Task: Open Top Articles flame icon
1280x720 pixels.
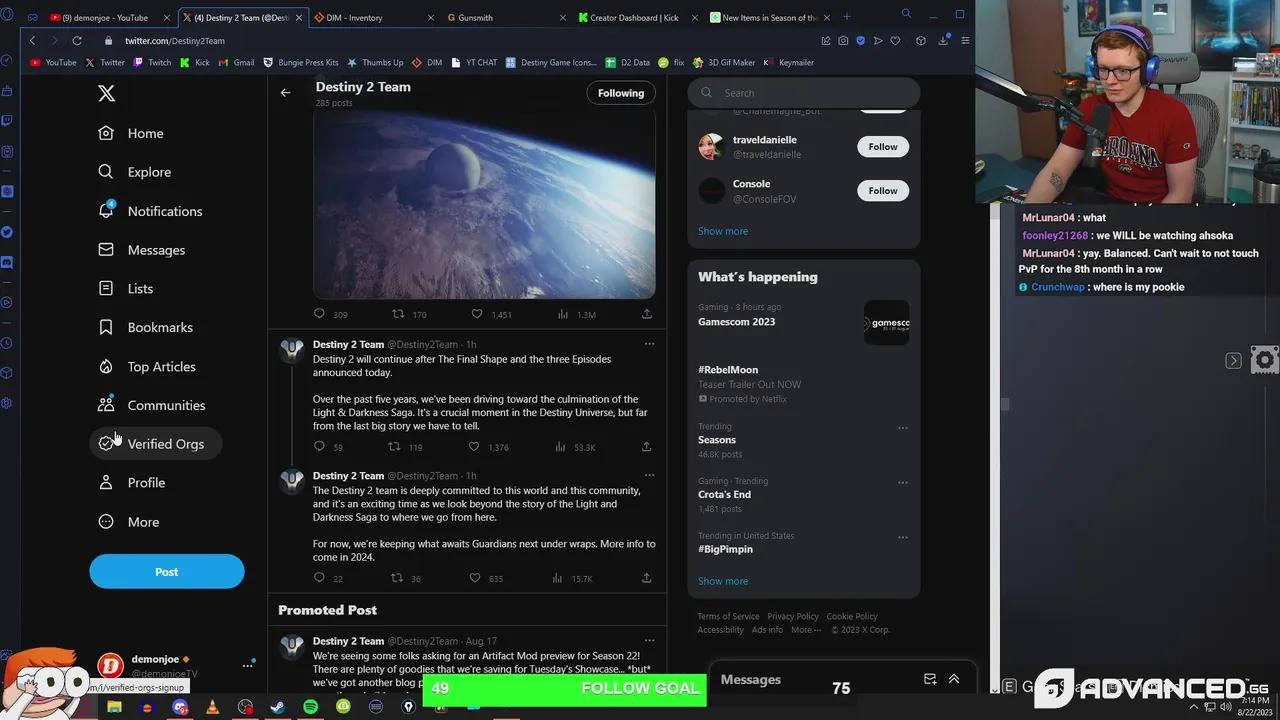Action: pyautogui.click(x=106, y=366)
